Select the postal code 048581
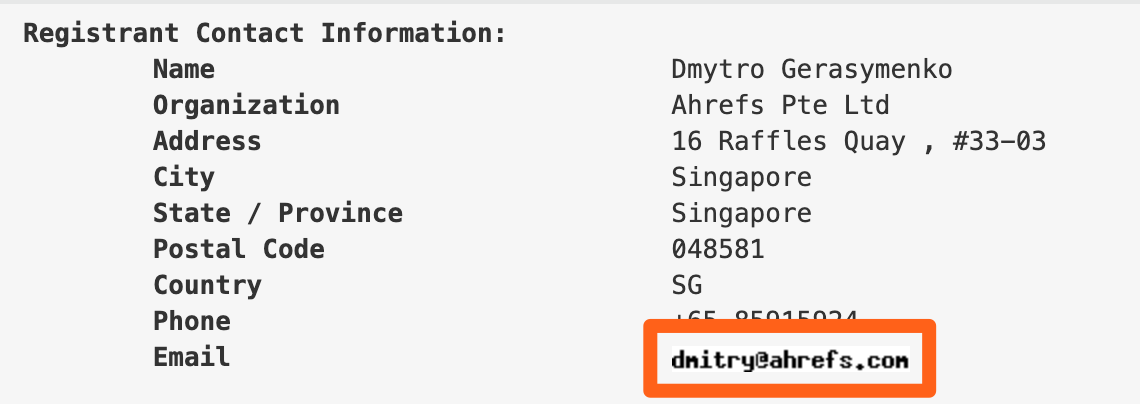This screenshot has height=404, width=1140. (718, 249)
